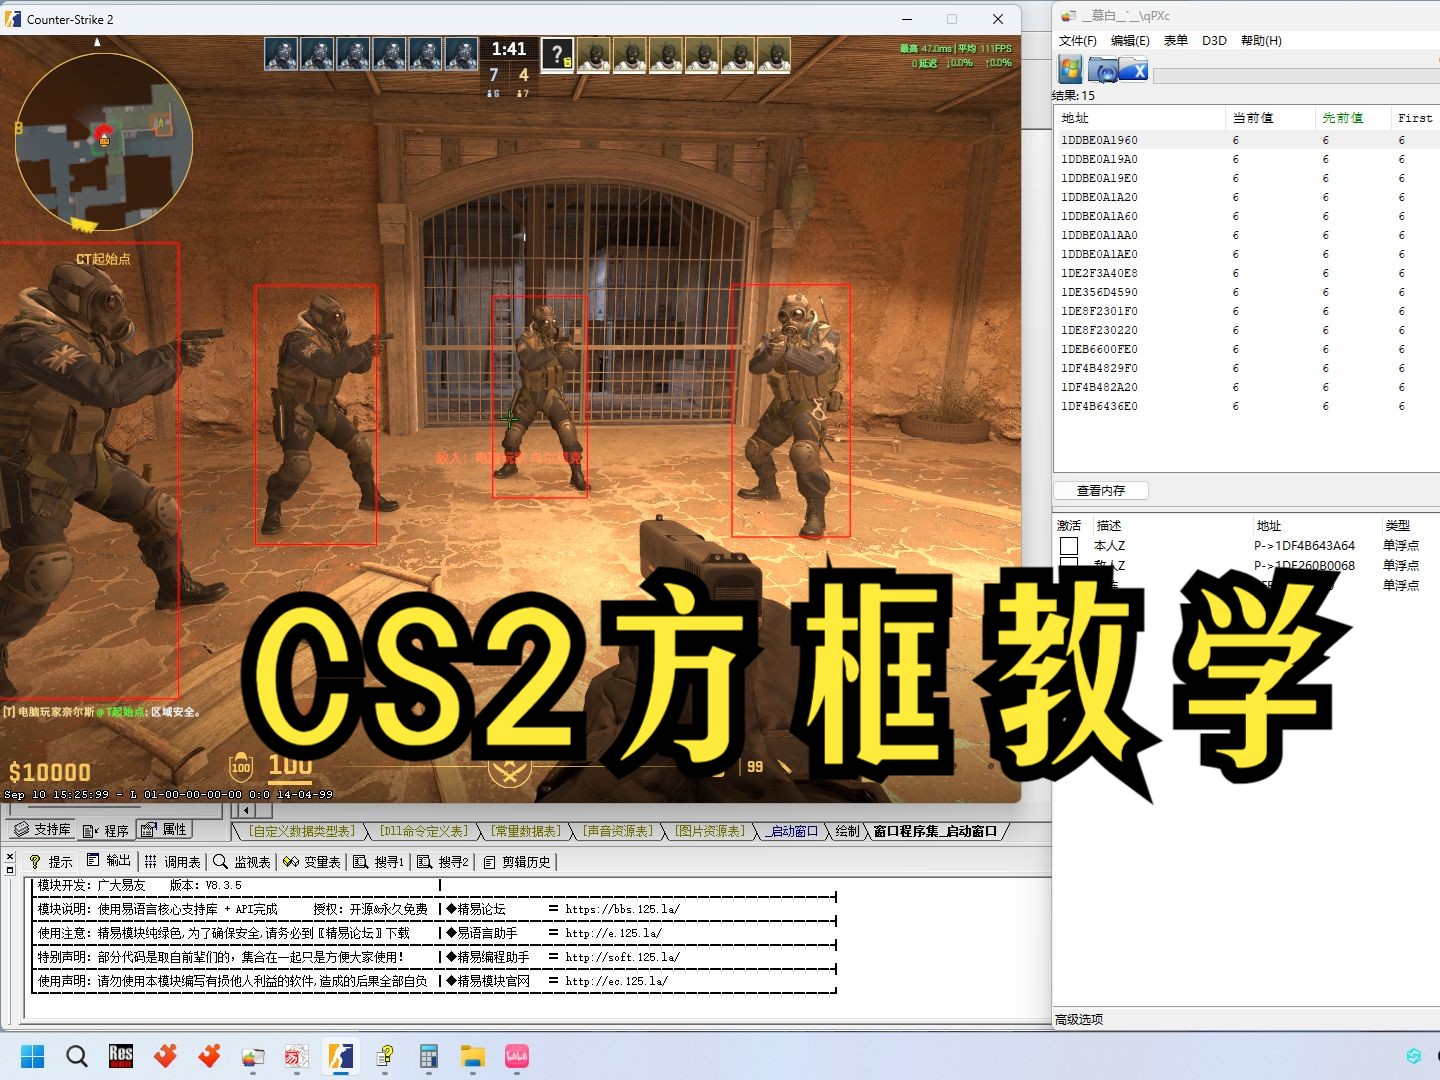Click the unknown-player question mark icon in scoreboard
This screenshot has height=1080, width=1440.
(558, 54)
